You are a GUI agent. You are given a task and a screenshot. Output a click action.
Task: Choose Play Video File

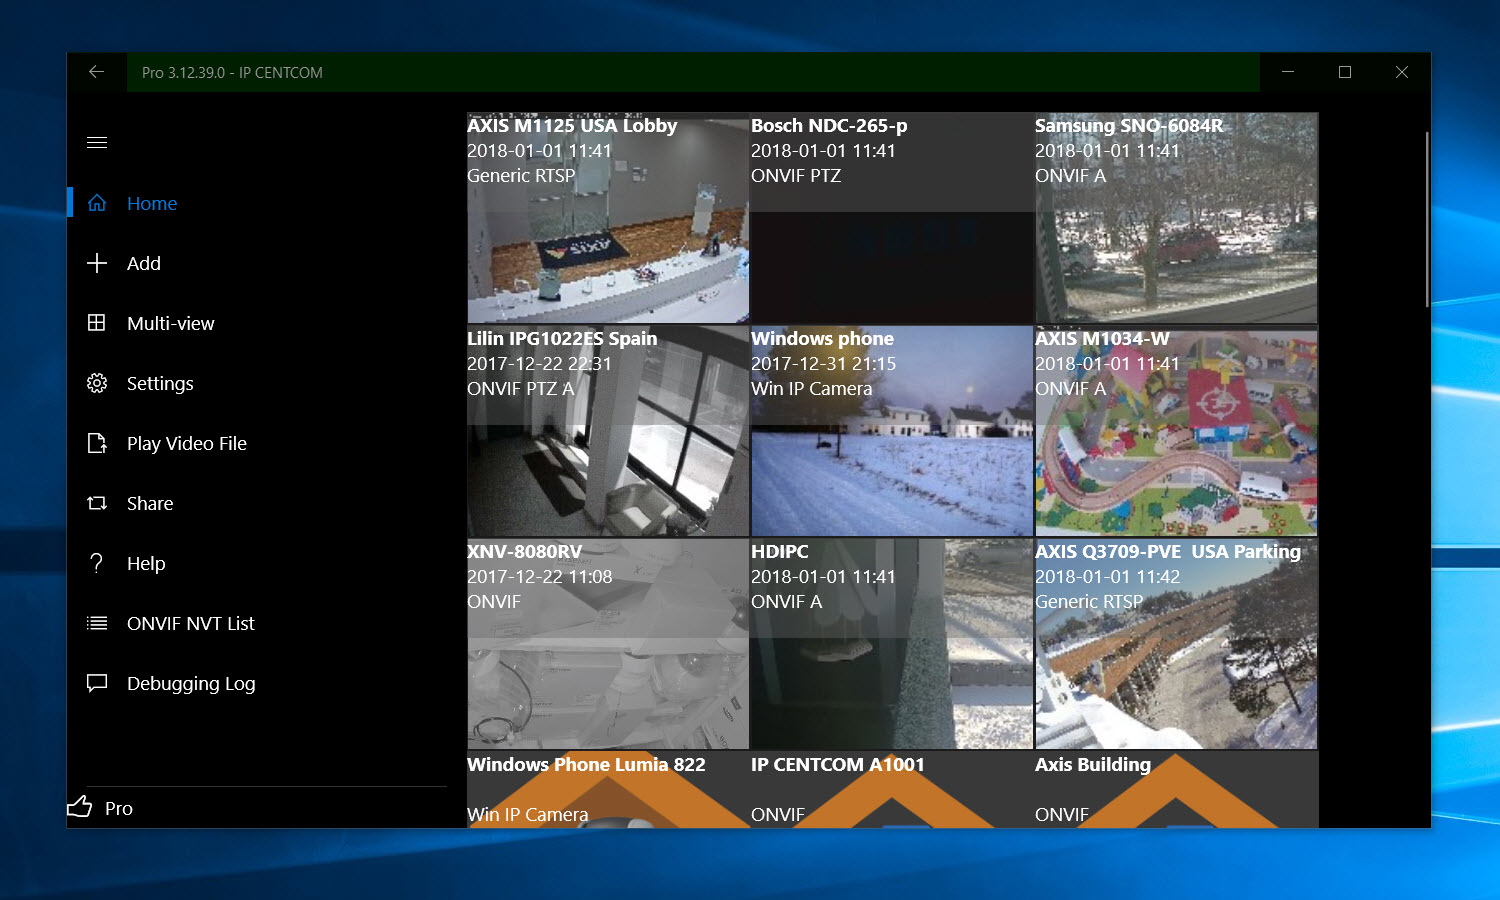tap(187, 443)
